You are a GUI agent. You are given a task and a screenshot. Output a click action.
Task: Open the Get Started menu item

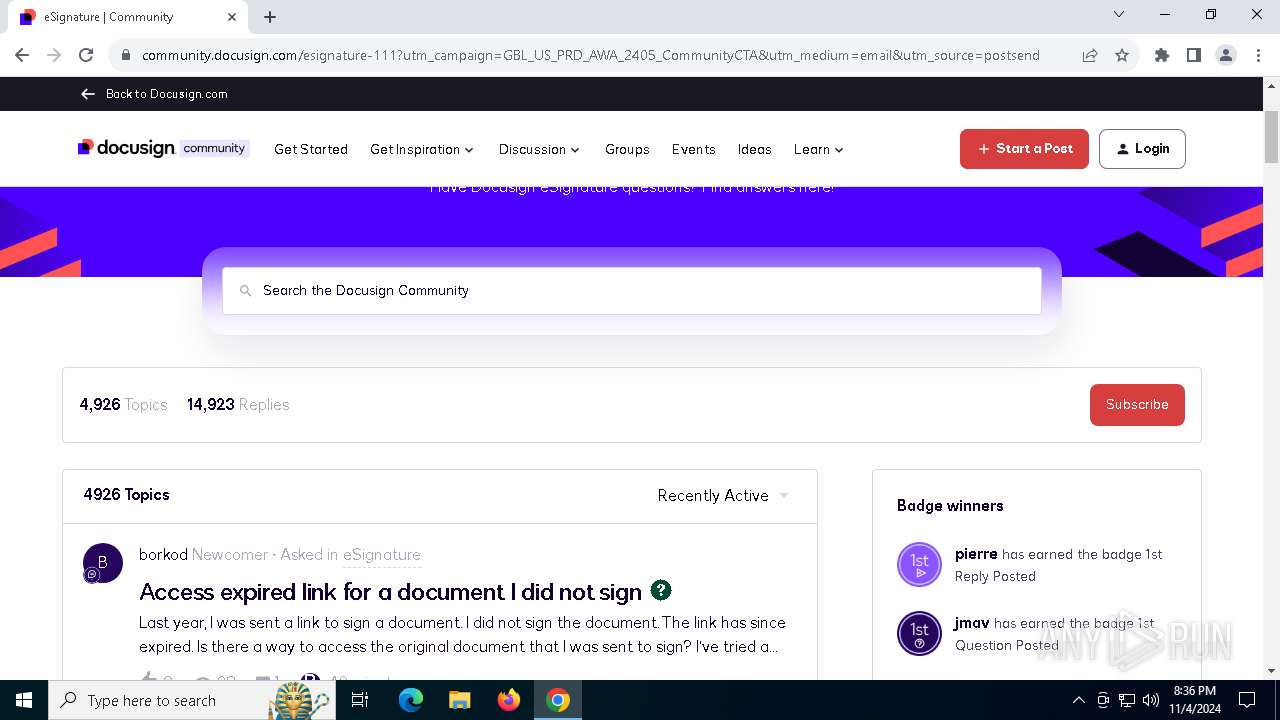click(311, 149)
